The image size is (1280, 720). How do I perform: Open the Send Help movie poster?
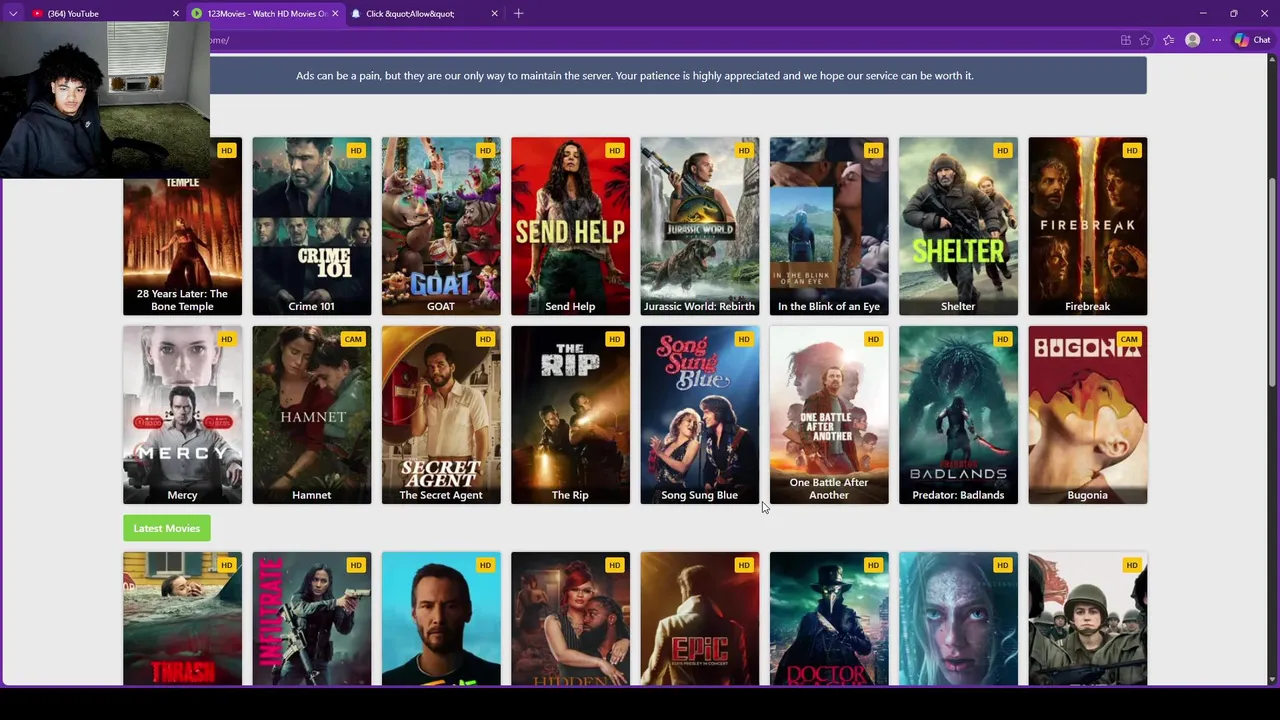[x=570, y=226]
